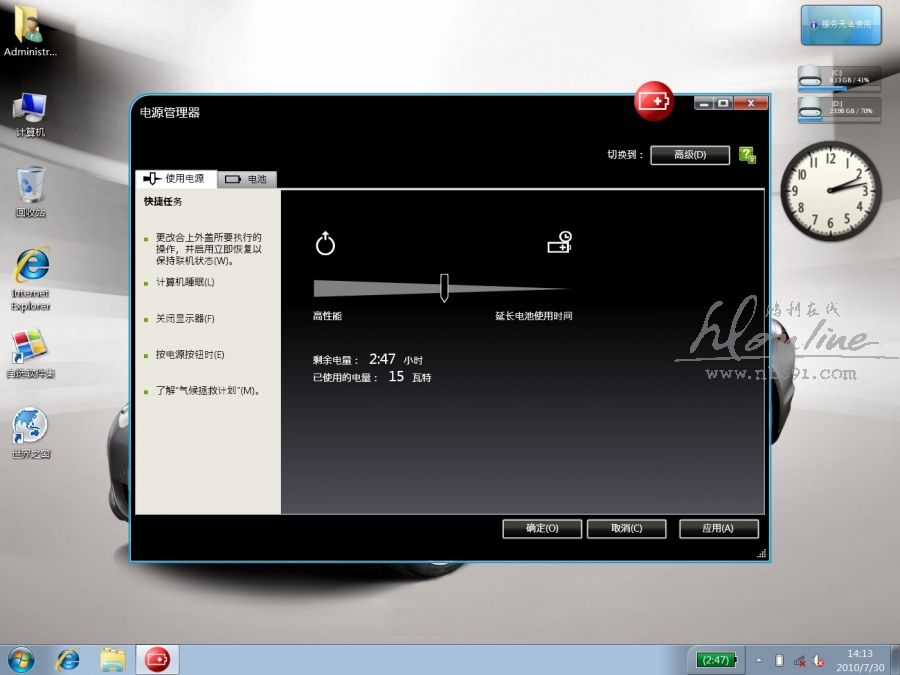Open the green help icon
This screenshot has height=675, width=900.
(x=747, y=155)
